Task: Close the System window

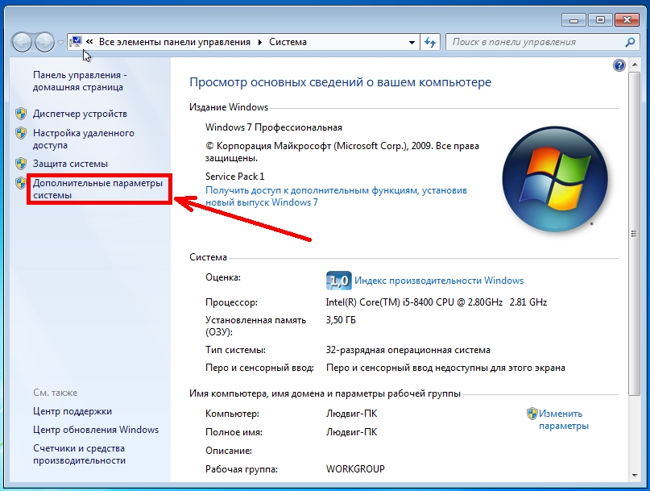Action: click(627, 20)
